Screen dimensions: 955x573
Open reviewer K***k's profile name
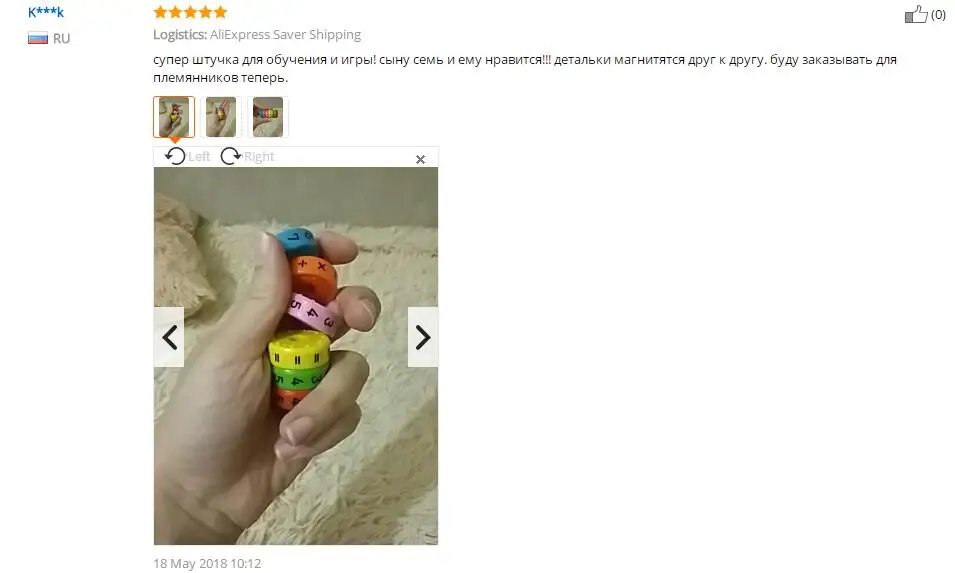pyautogui.click(x=46, y=12)
